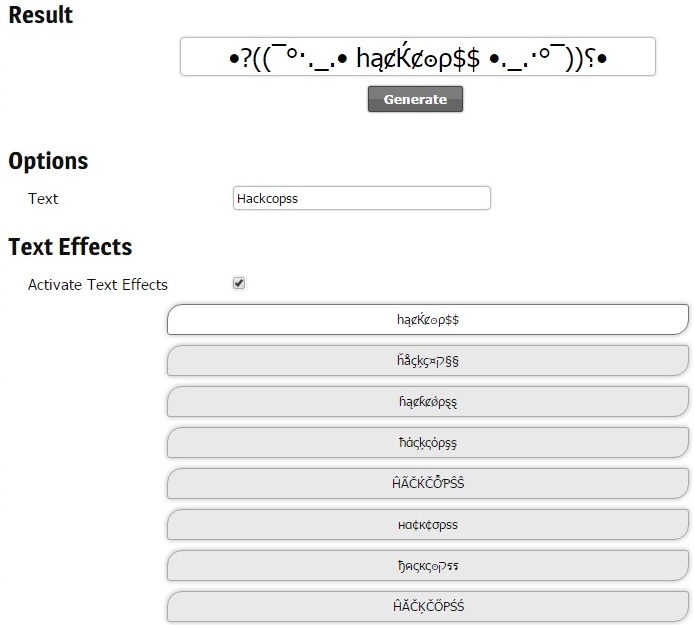Click the Result heading

pyautogui.click(x=41, y=15)
